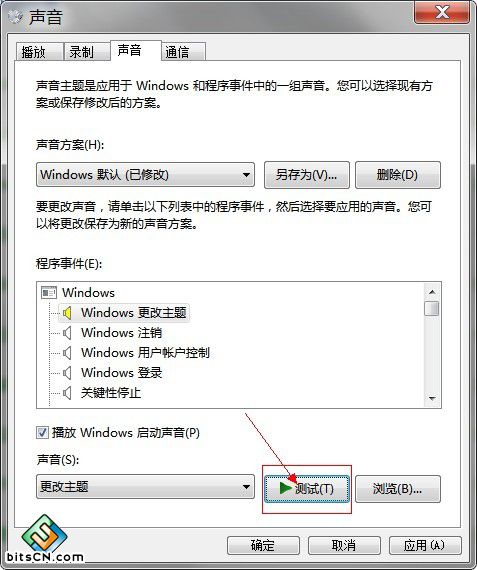Open the 声音(S) dropdown showing 更改主题
The height and width of the screenshot is (570, 477).
point(145,486)
